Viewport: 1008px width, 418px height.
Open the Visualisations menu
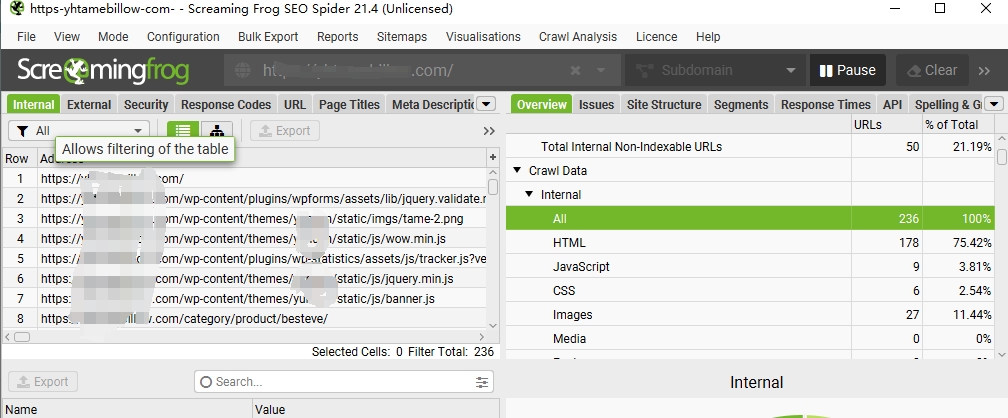[x=483, y=37]
